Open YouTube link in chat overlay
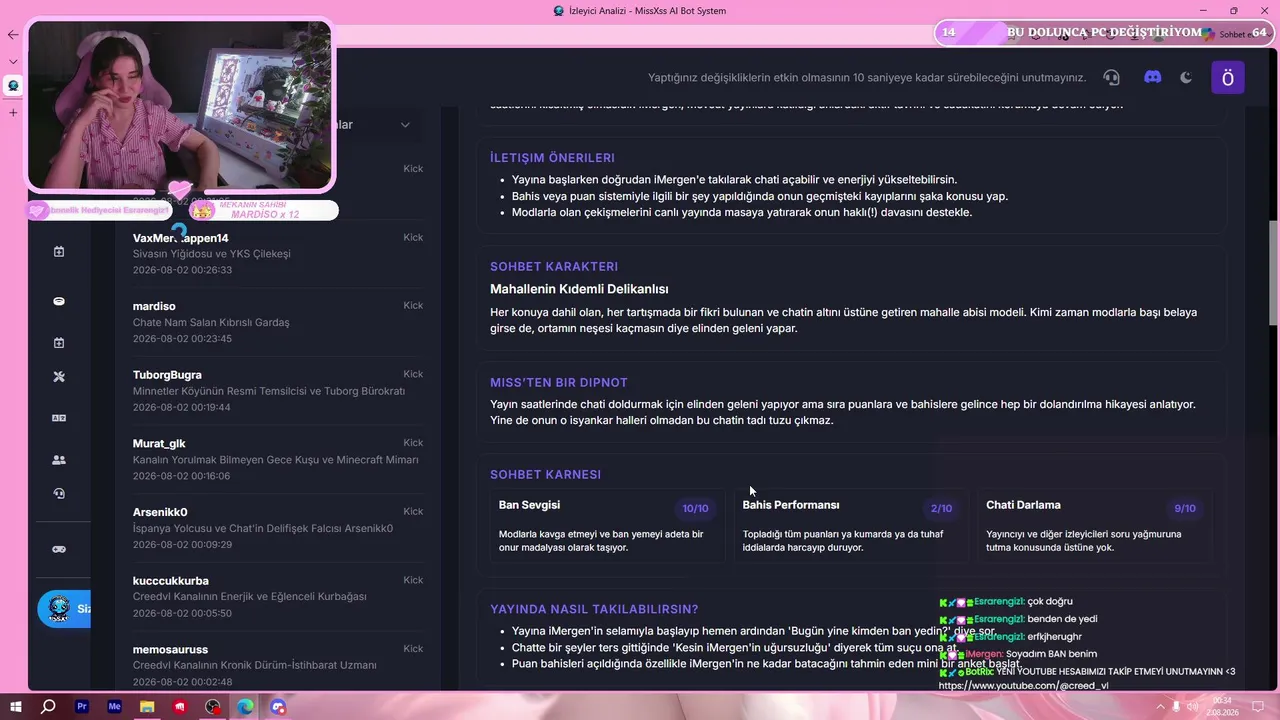This screenshot has width=1280, height=720. pos(1023,686)
